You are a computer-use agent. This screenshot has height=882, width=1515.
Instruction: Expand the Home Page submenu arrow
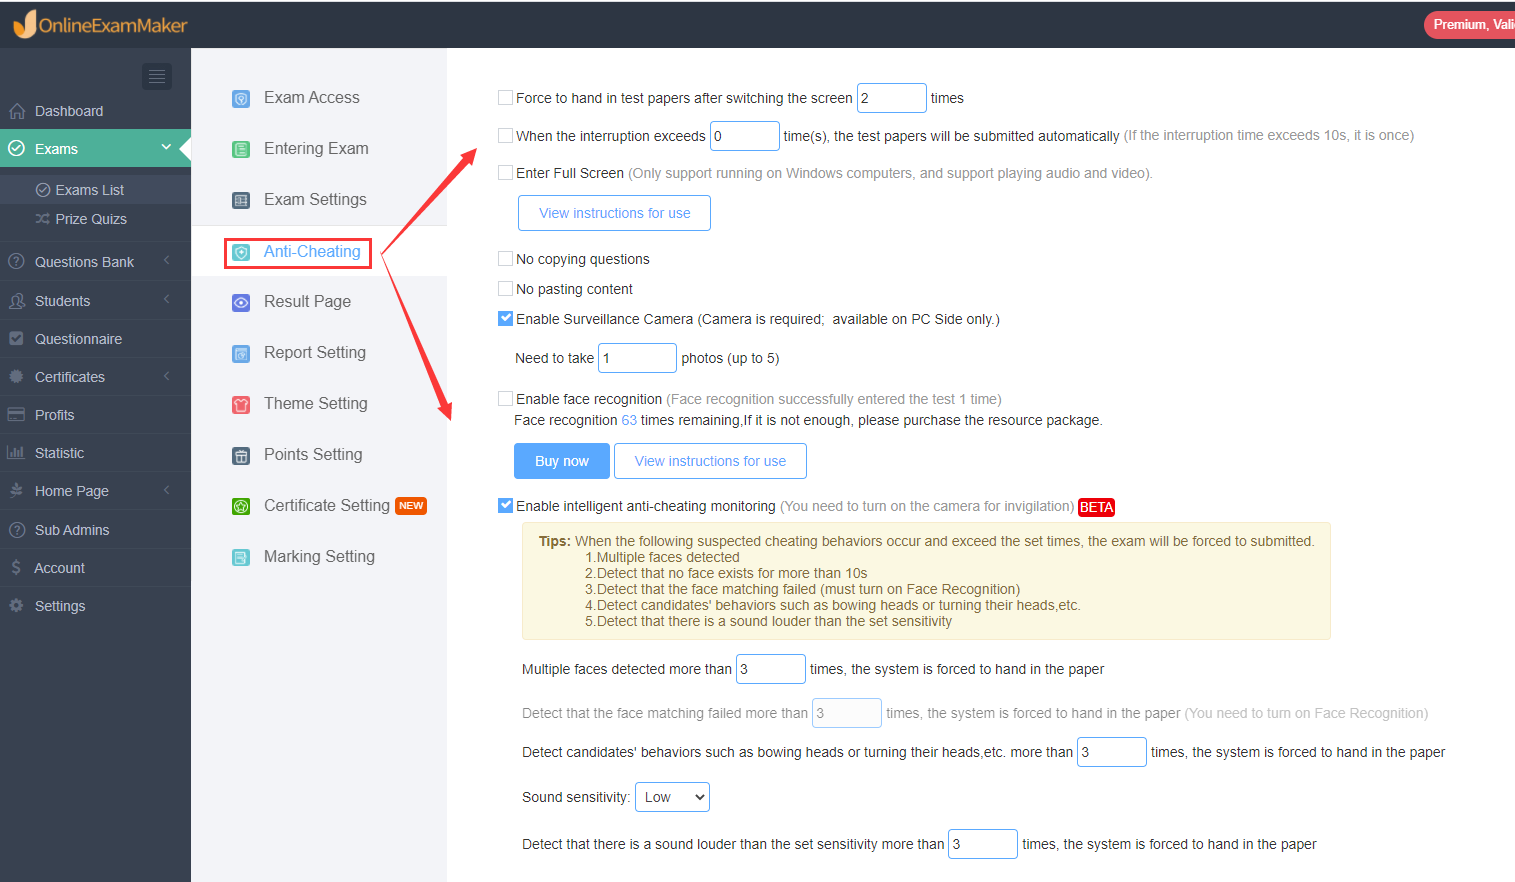tap(167, 490)
